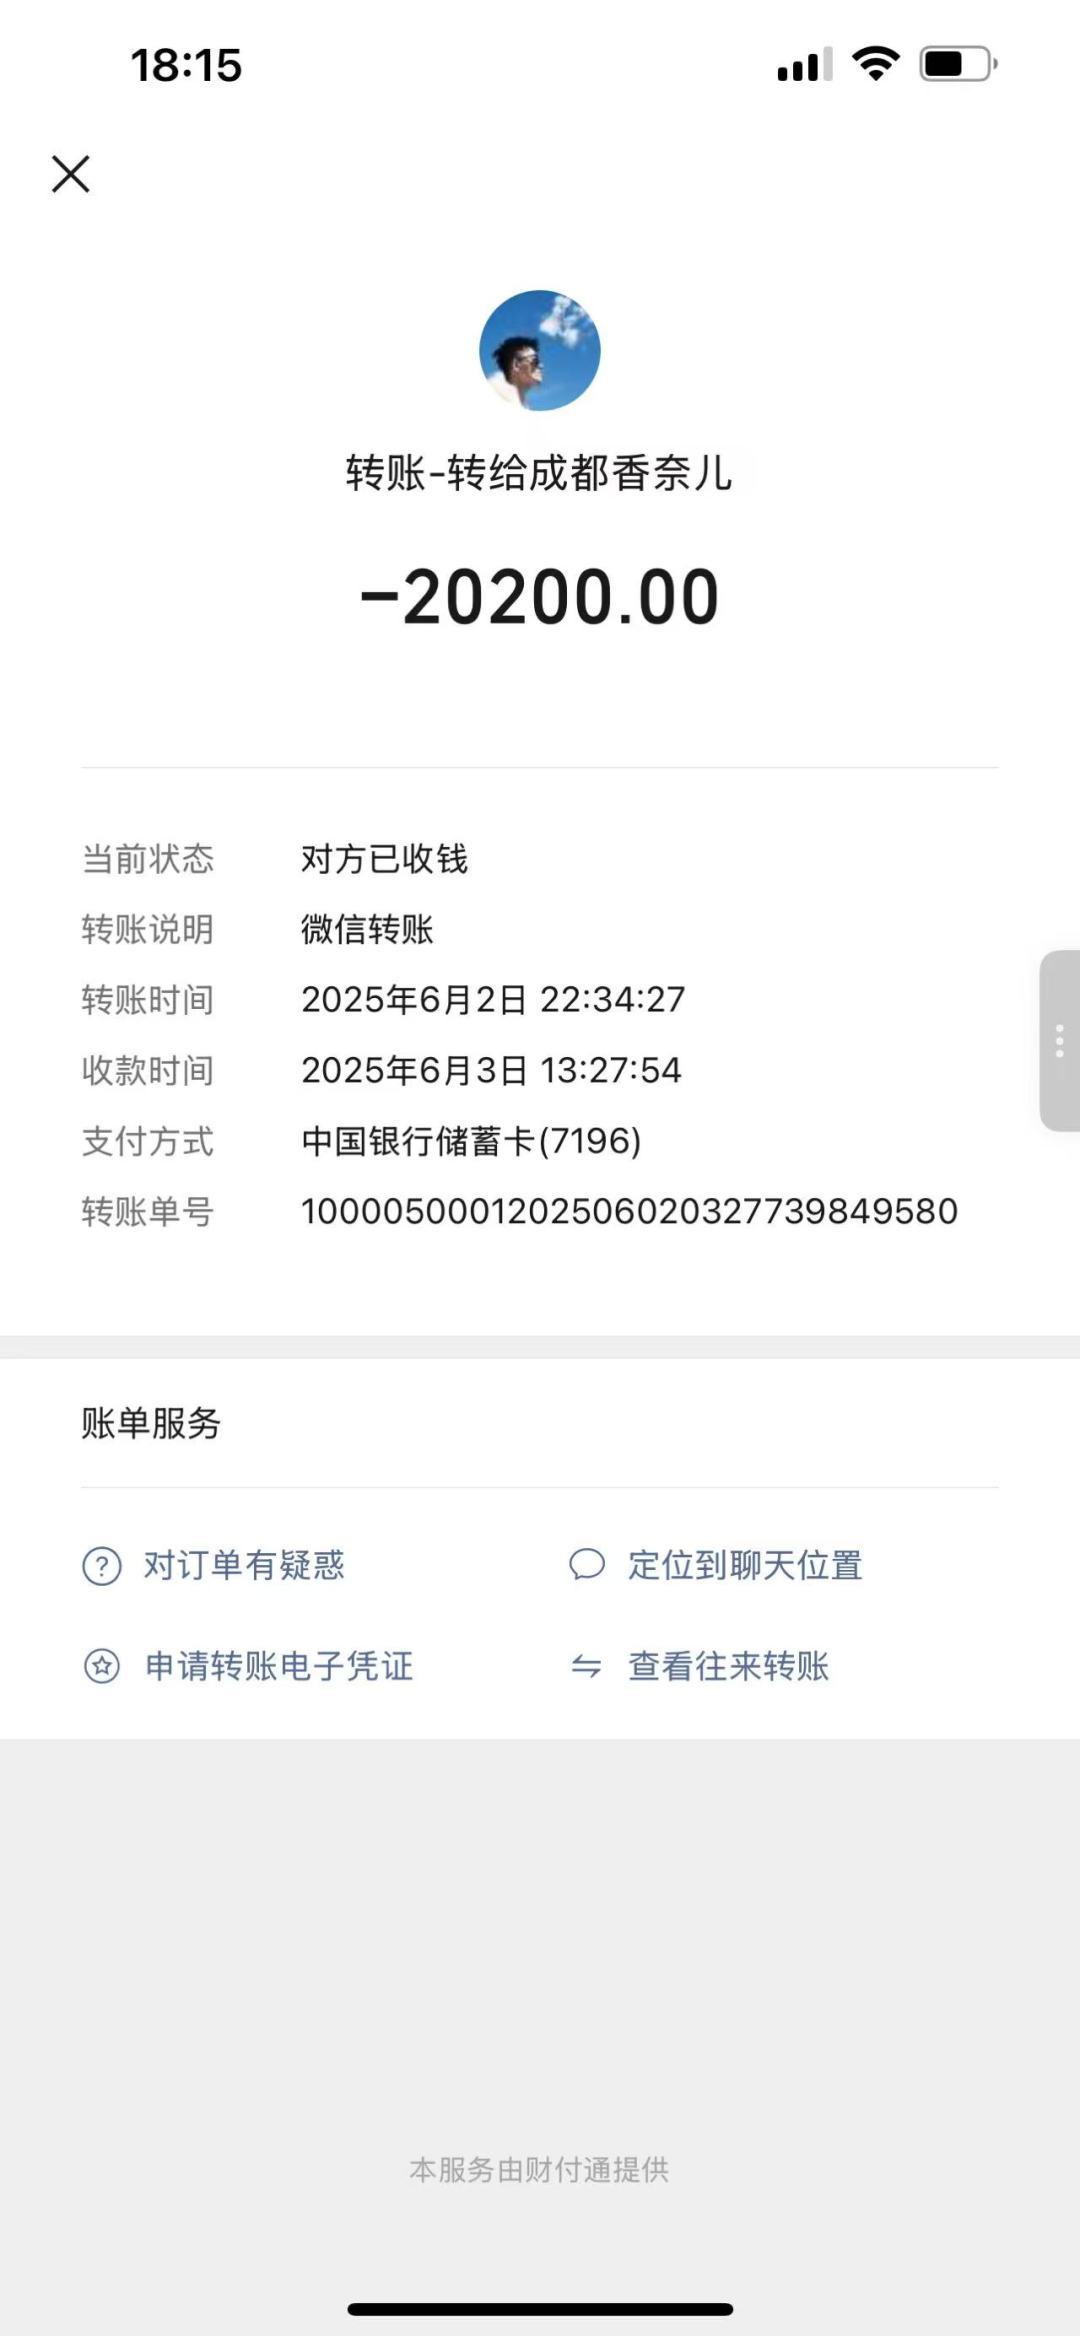Tap the home indicator bar at bottom
The width and height of the screenshot is (1080, 2336).
coord(540,2309)
